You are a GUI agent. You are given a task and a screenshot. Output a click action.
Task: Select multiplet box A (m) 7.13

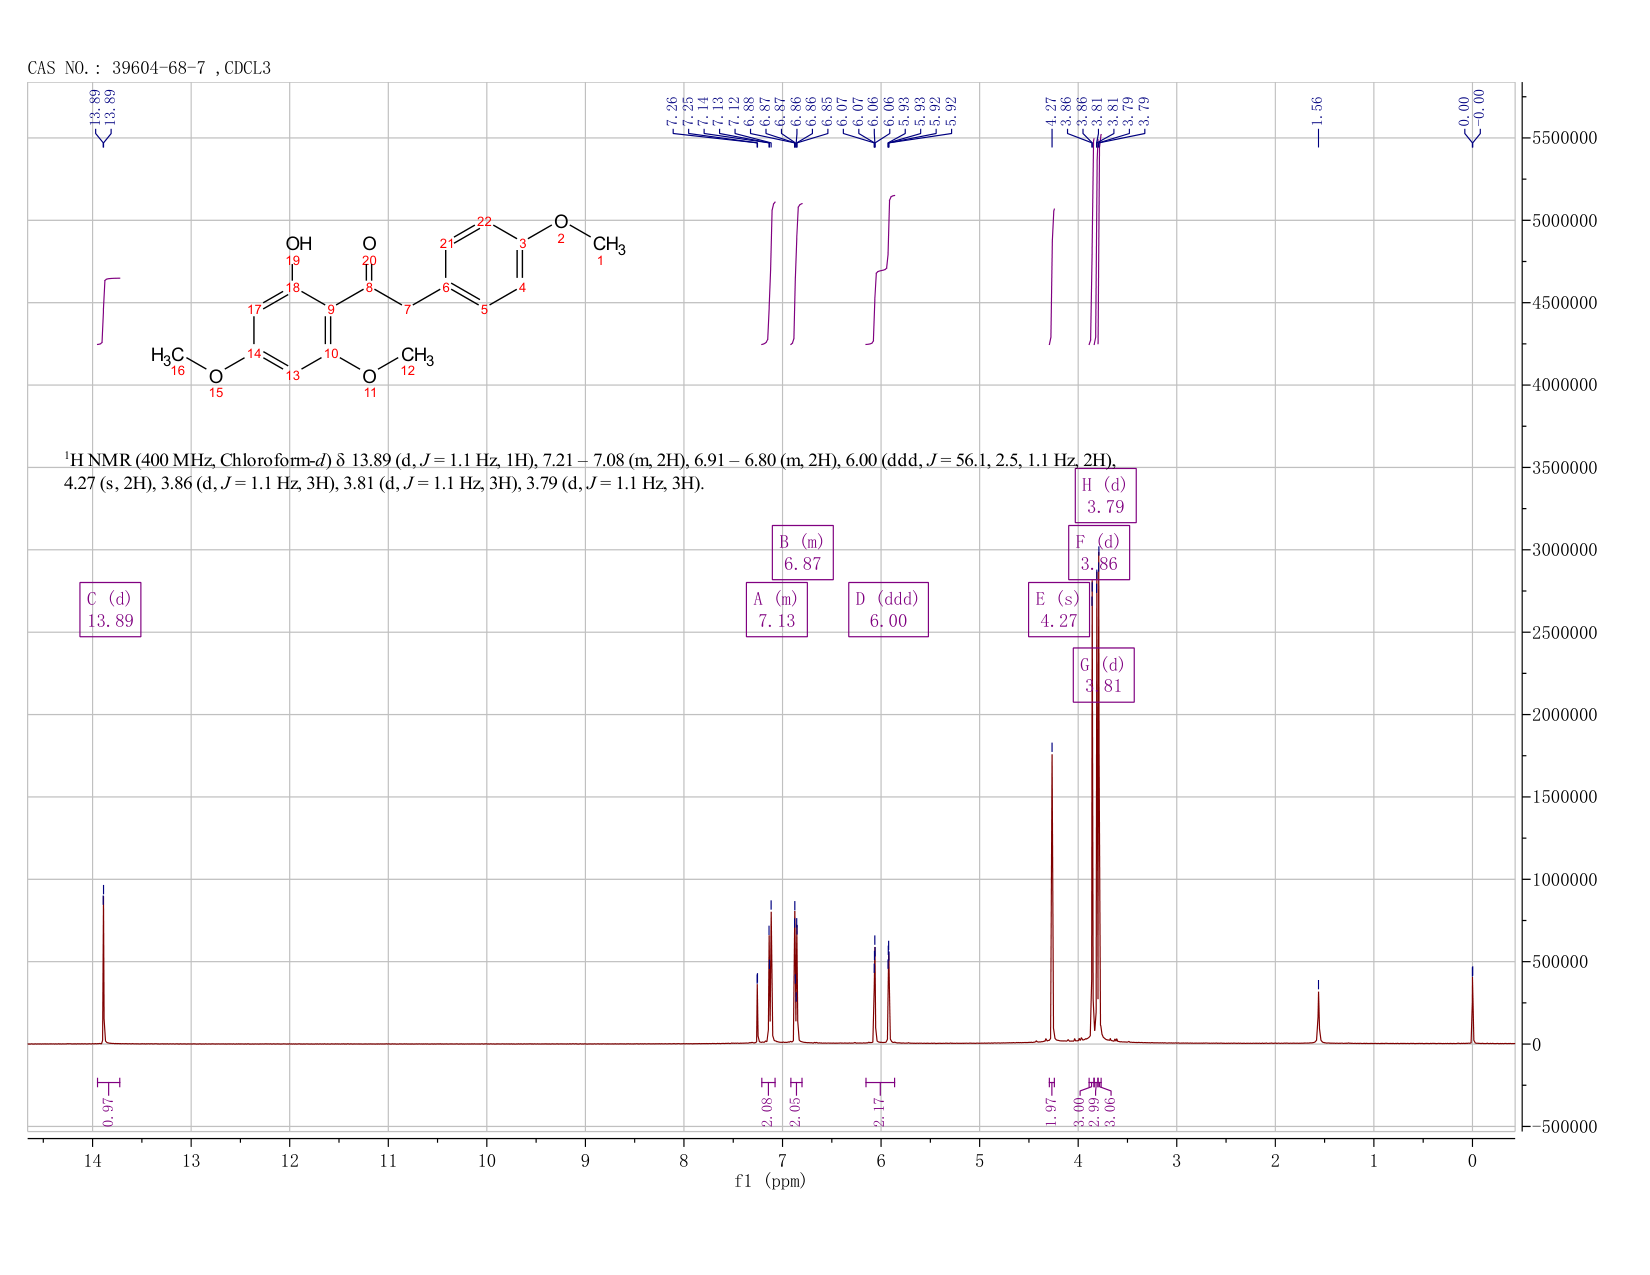pos(777,610)
